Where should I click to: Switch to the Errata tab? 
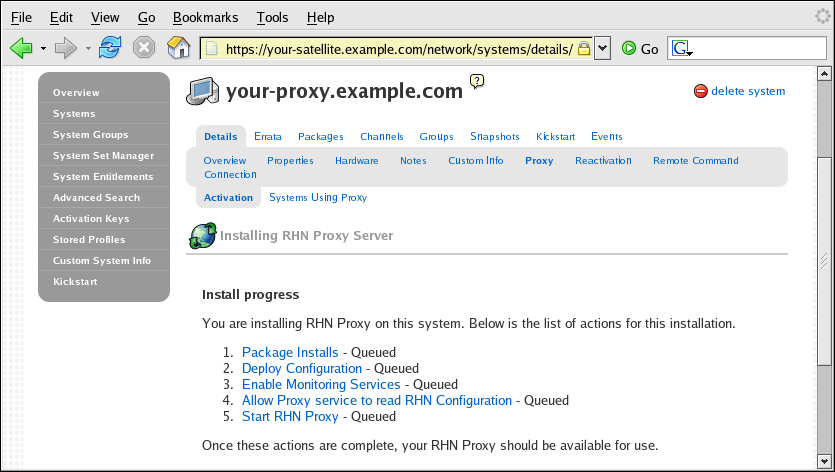click(x=268, y=137)
